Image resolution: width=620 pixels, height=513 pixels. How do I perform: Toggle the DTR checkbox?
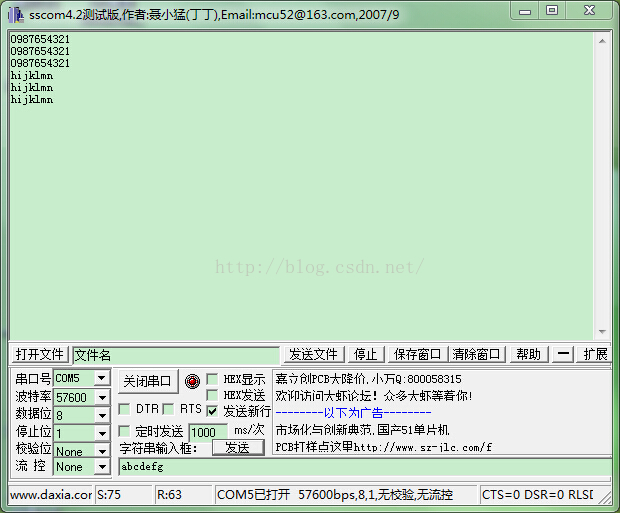pyautogui.click(x=125, y=409)
